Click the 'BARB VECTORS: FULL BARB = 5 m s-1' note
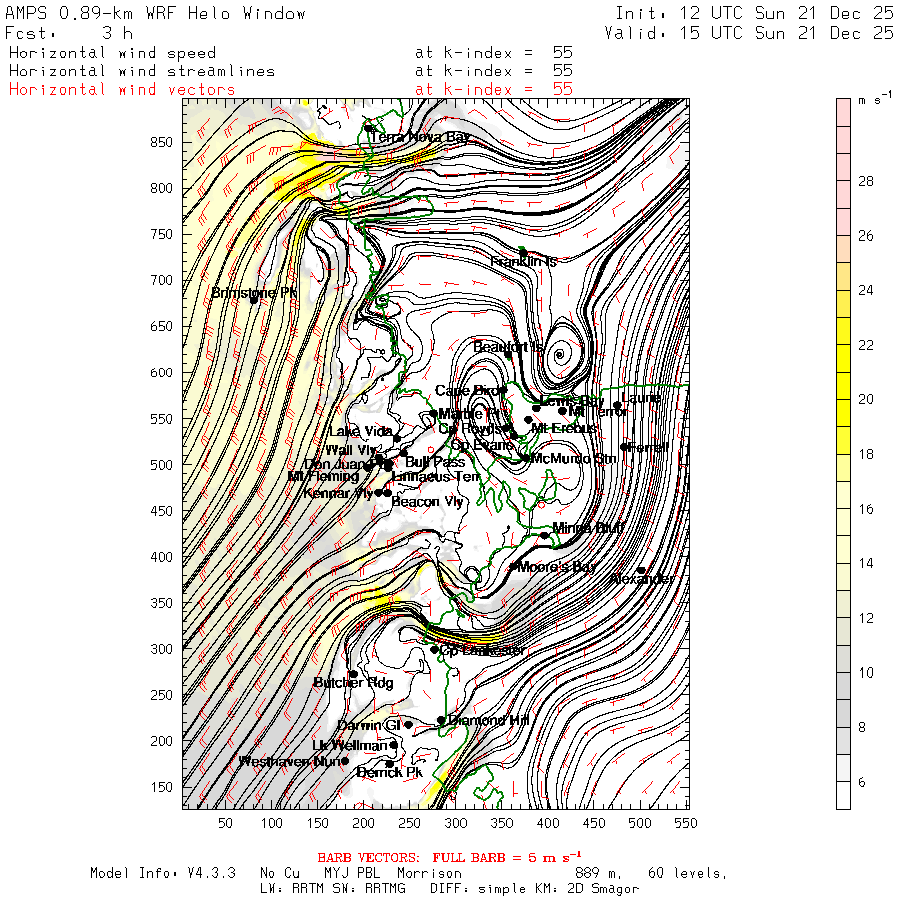This screenshot has width=900, height=900. tap(449, 858)
